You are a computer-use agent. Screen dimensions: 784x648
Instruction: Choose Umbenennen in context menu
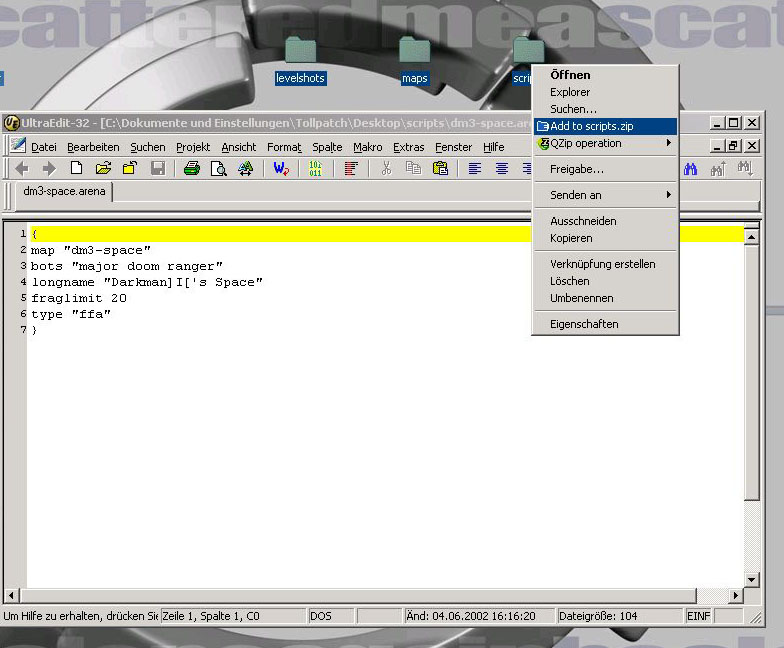605,298
